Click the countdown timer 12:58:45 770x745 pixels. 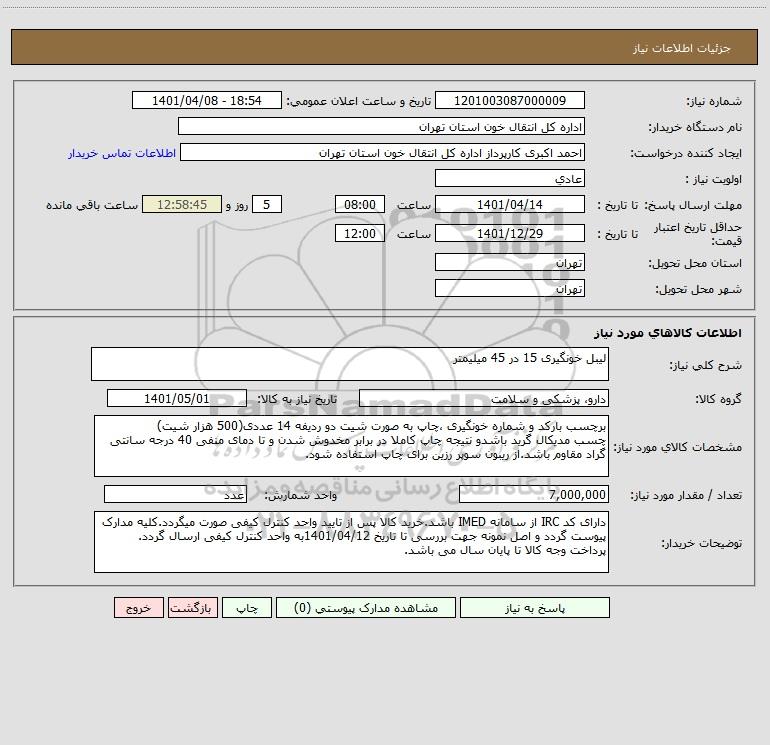tap(182, 204)
